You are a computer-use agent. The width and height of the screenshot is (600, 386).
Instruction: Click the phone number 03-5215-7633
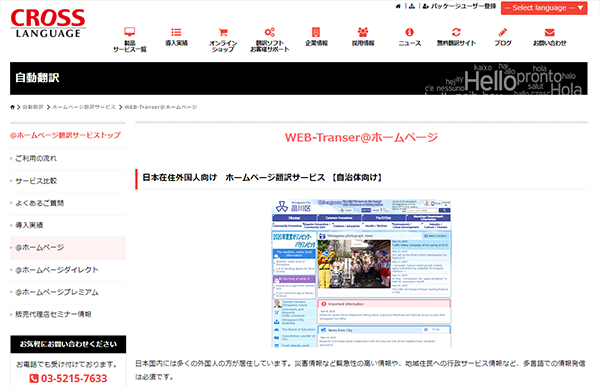[x=74, y=378]
